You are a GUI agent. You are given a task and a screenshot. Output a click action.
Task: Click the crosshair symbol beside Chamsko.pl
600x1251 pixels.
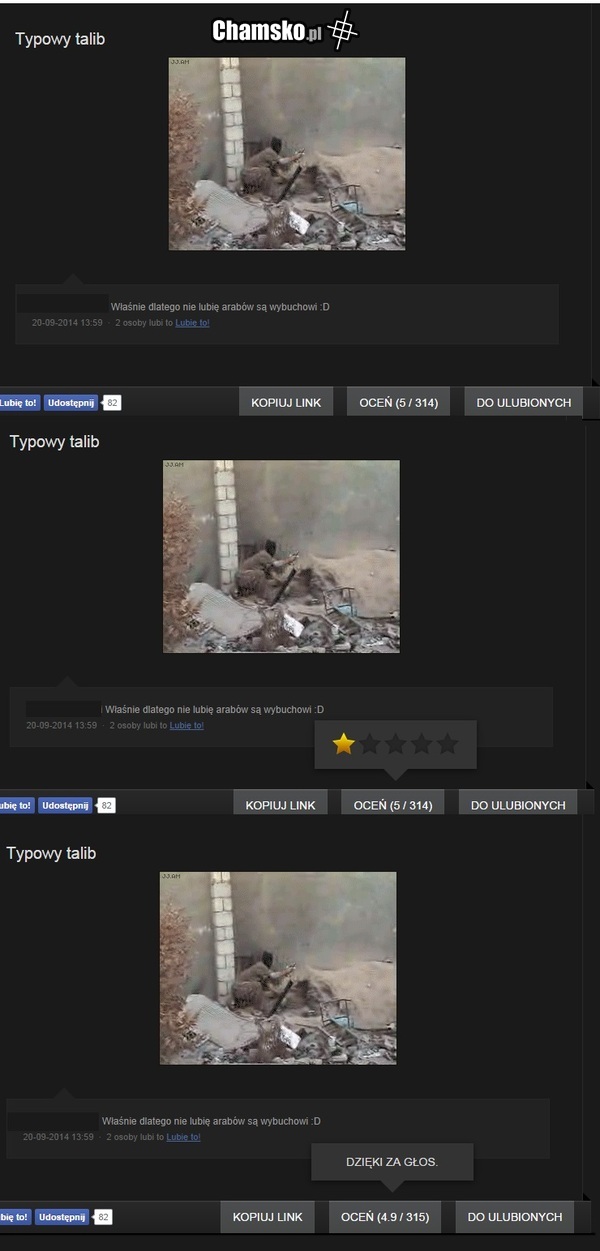(343, 30)
